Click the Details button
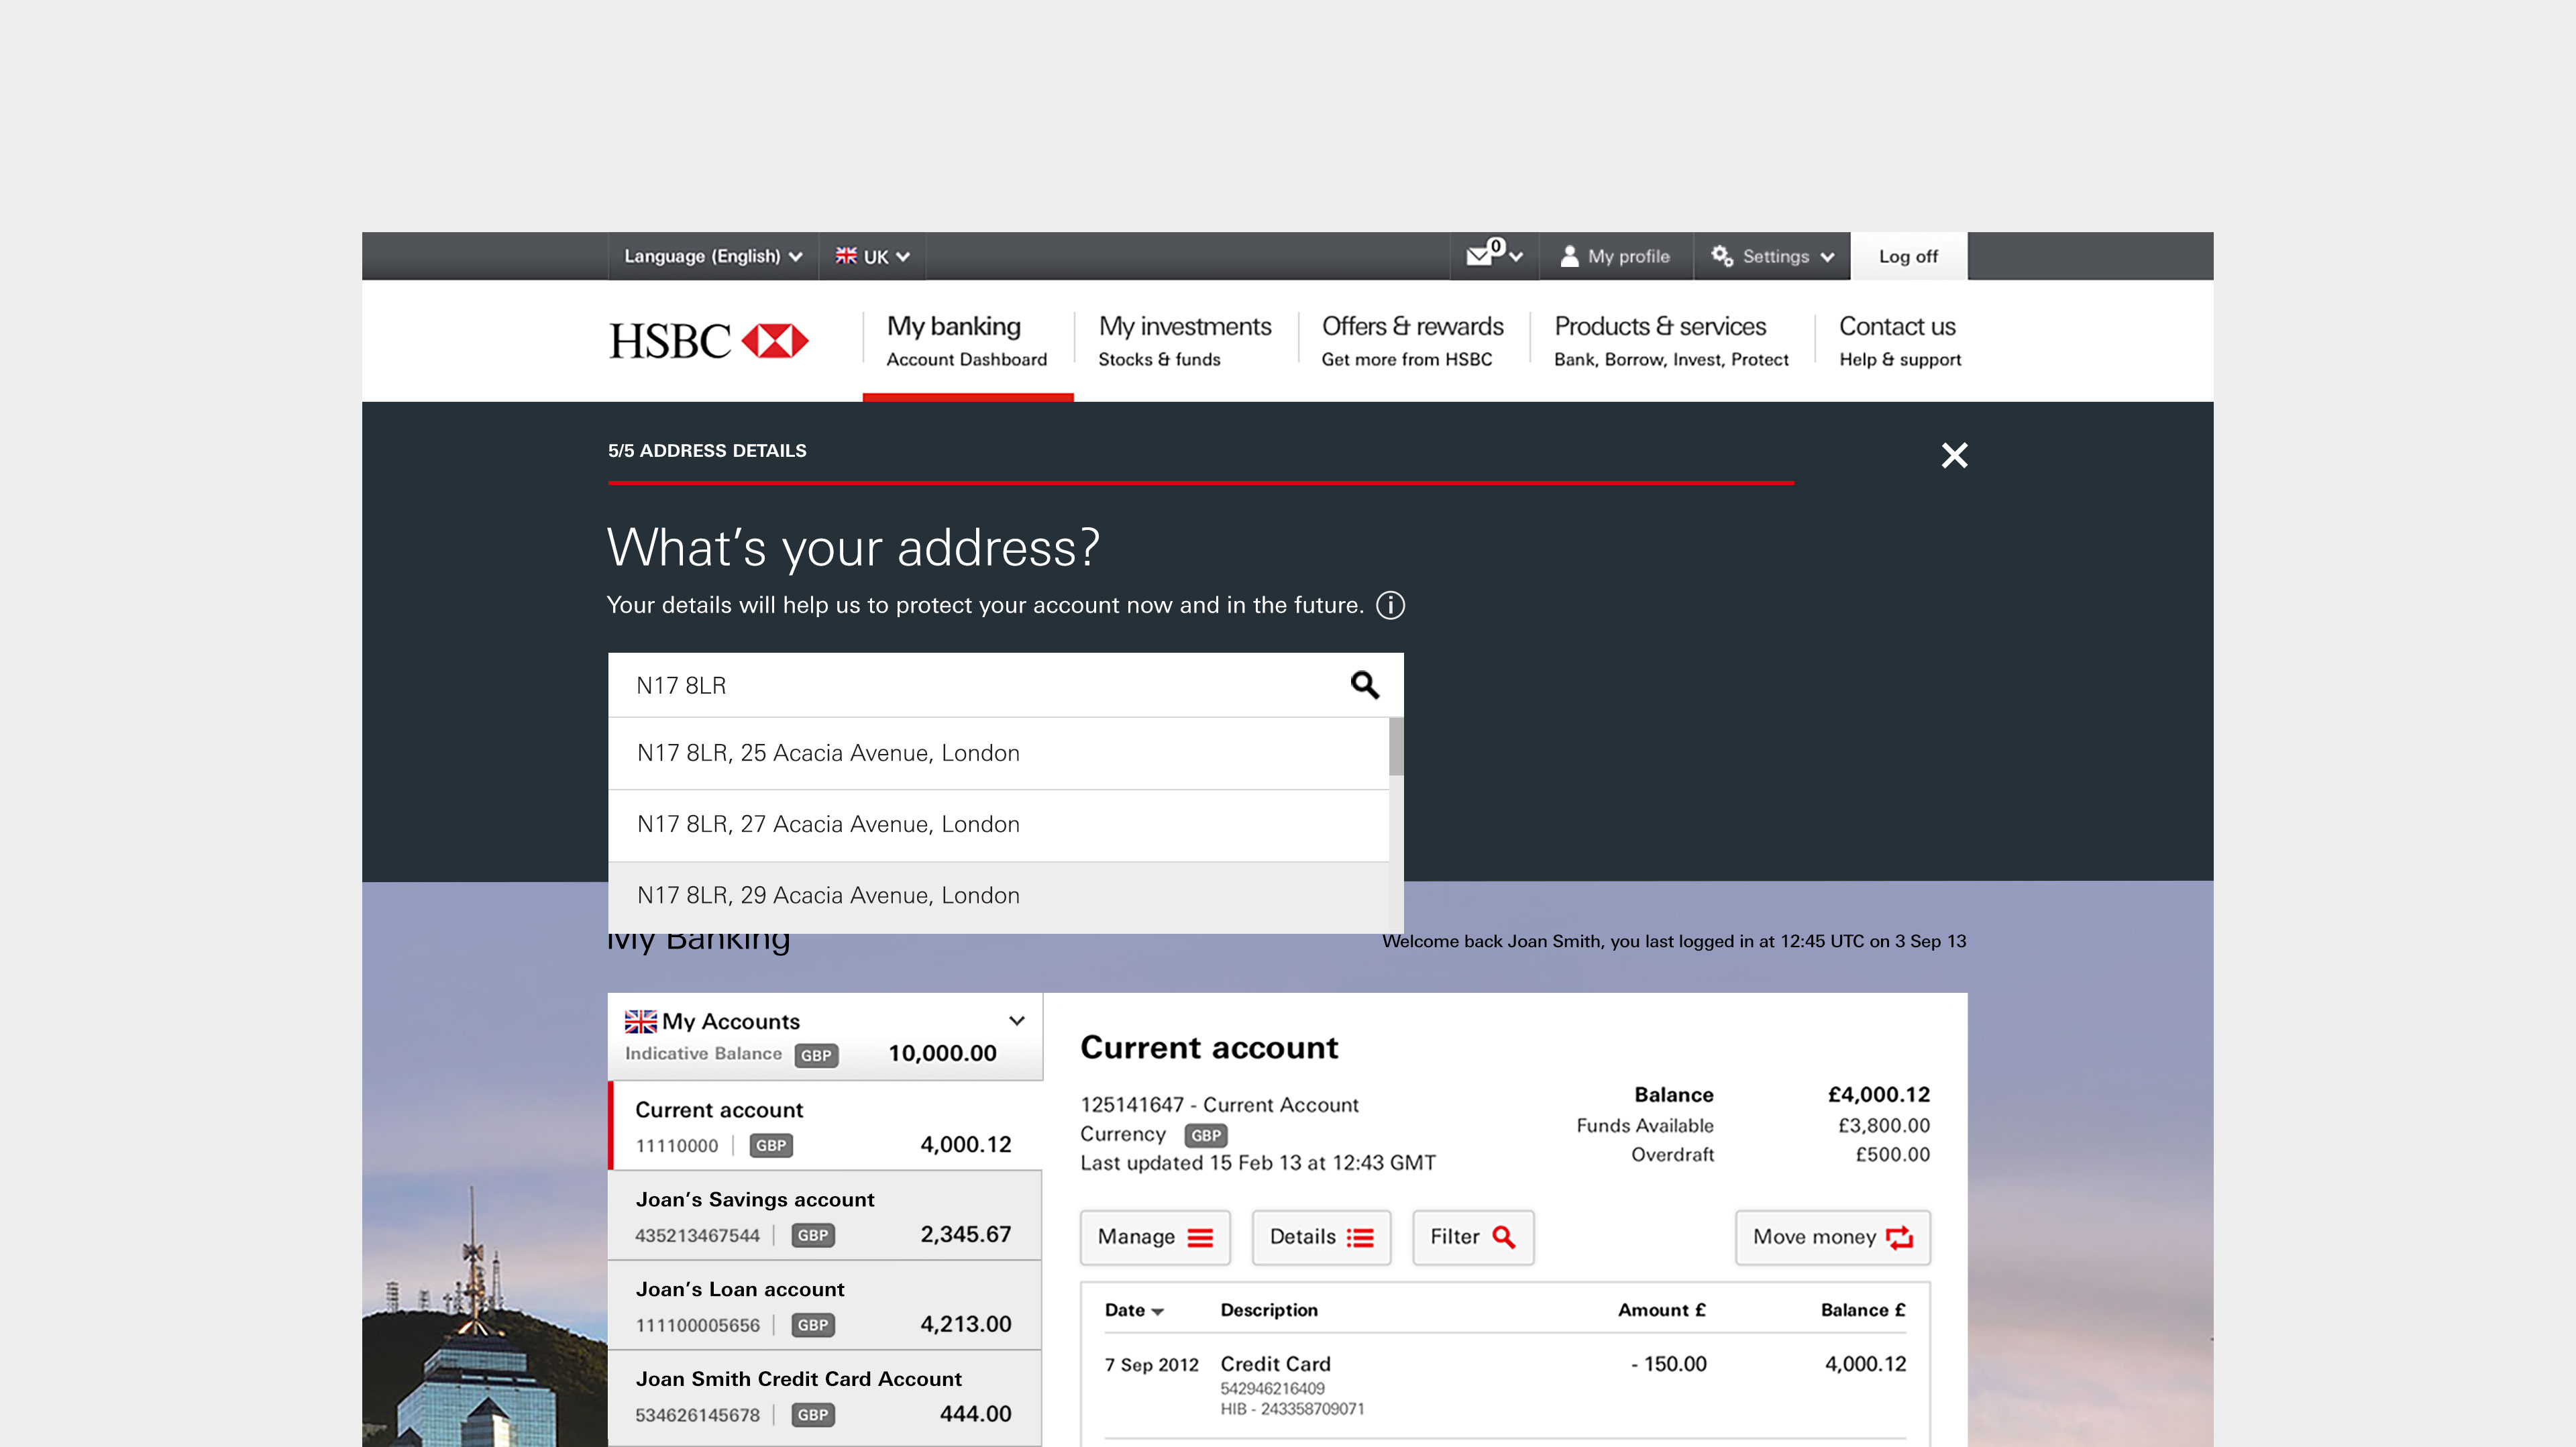This screenshot has height=1447, width=2576. point(1321,1237)
